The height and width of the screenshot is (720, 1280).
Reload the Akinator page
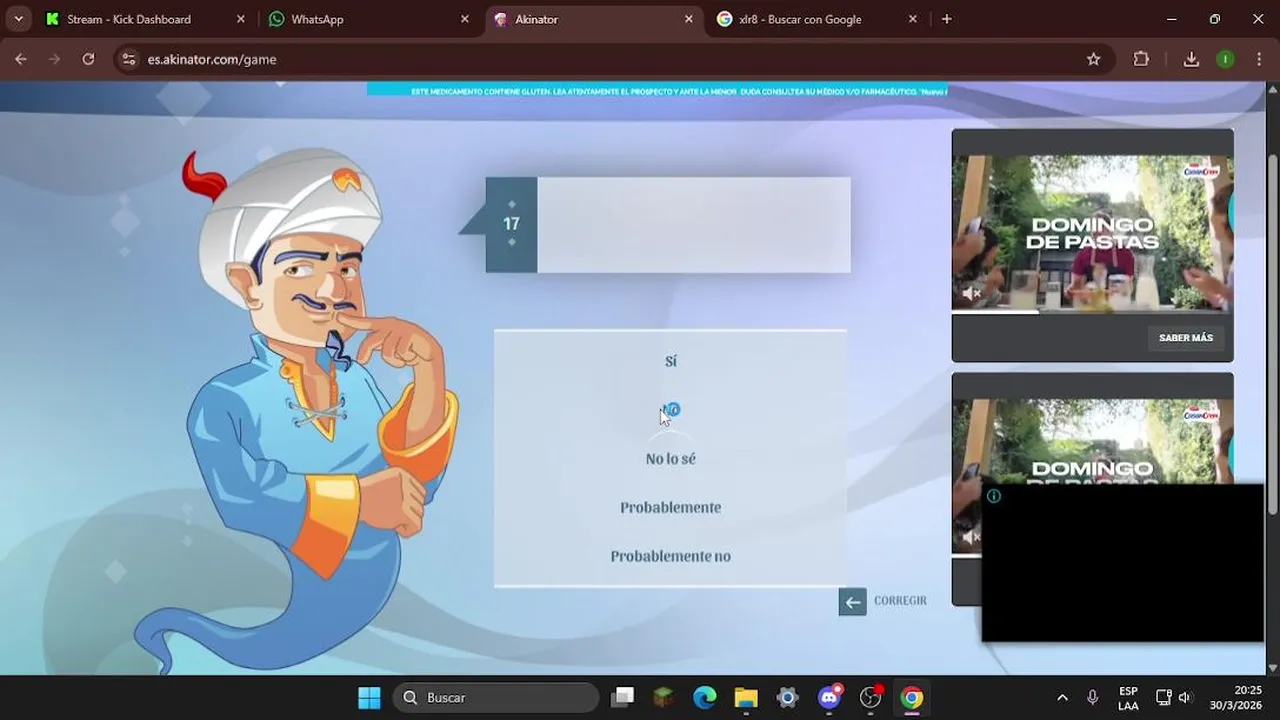click(88, 59)
